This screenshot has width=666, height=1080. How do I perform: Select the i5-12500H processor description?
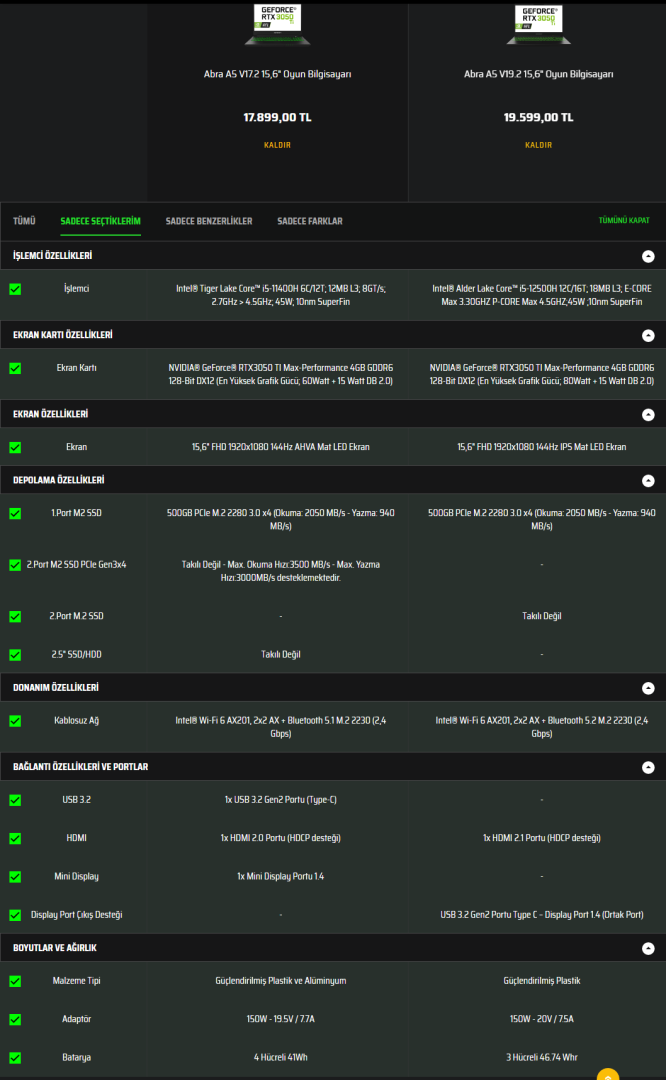[x=542, y=295]
